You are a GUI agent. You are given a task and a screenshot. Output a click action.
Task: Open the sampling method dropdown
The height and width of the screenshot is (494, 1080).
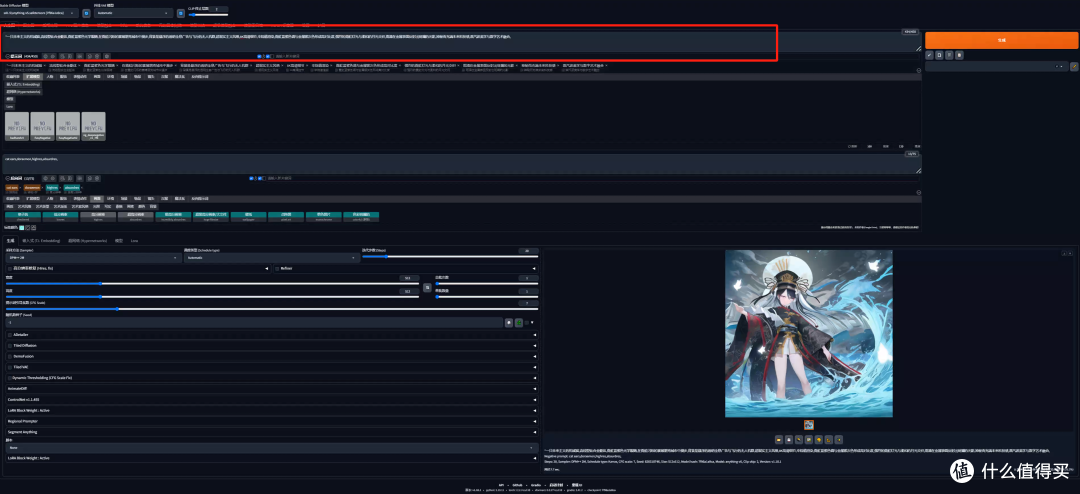[x=93, y=258]
